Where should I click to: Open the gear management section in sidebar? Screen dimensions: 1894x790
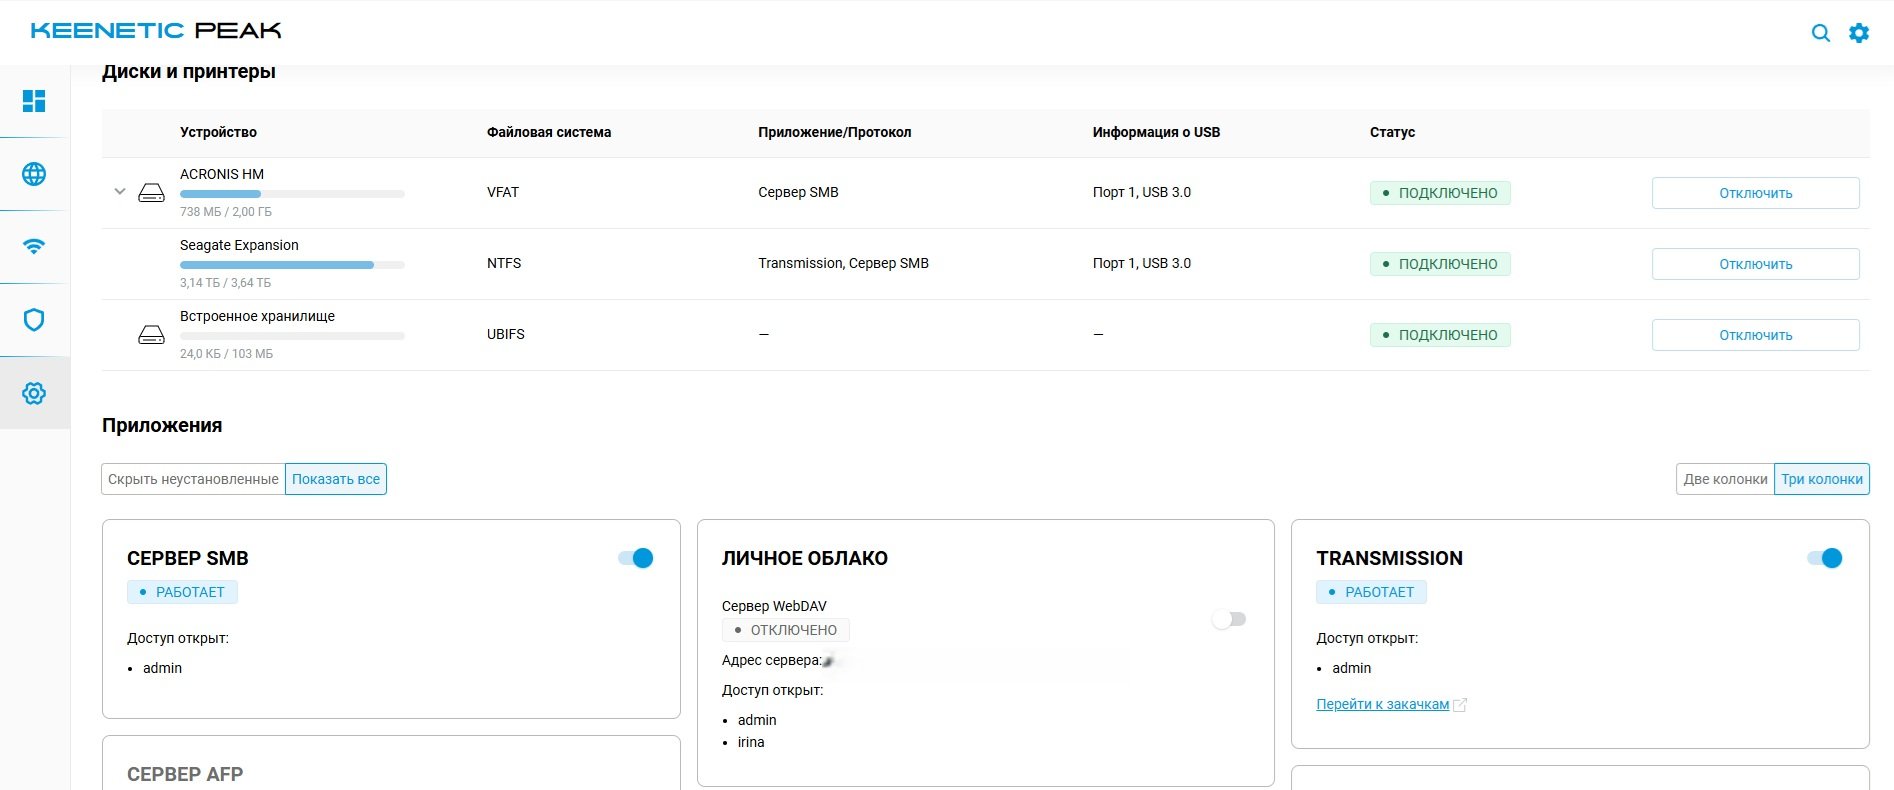tap(34, 393)
